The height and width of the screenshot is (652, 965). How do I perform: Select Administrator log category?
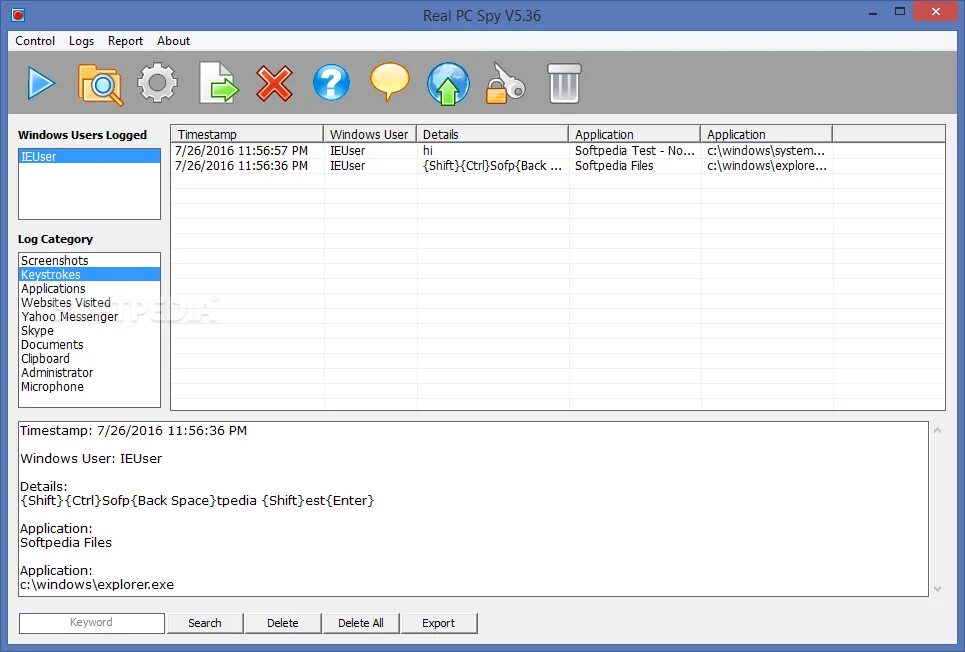tap(89, 373)
